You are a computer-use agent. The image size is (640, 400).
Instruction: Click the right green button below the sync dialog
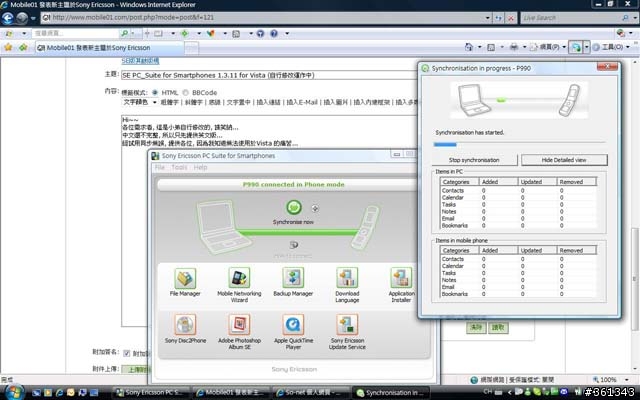[x=498, y=327]
